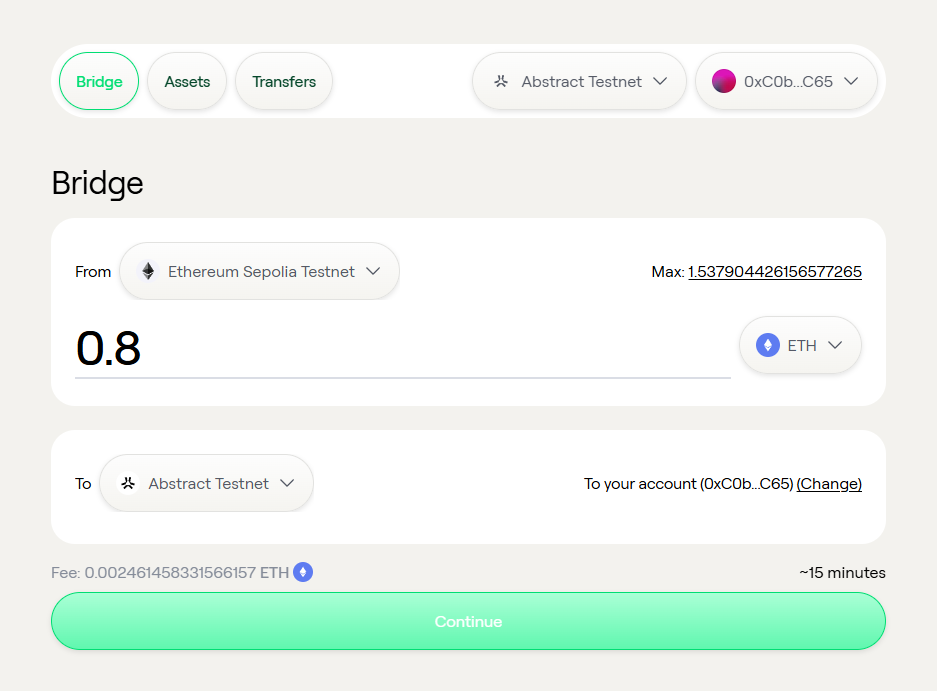Click the Abstract icon in To selector
Viewport: 937px width, 691px height.
pos(128,484)
